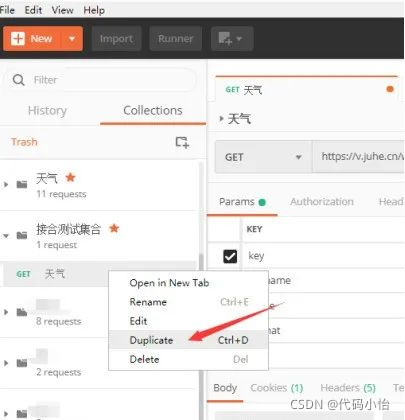Click the Filter search magnifier icon
This screenshot has height=420, width=405.
pyautogui.click(x=18, y=80)
